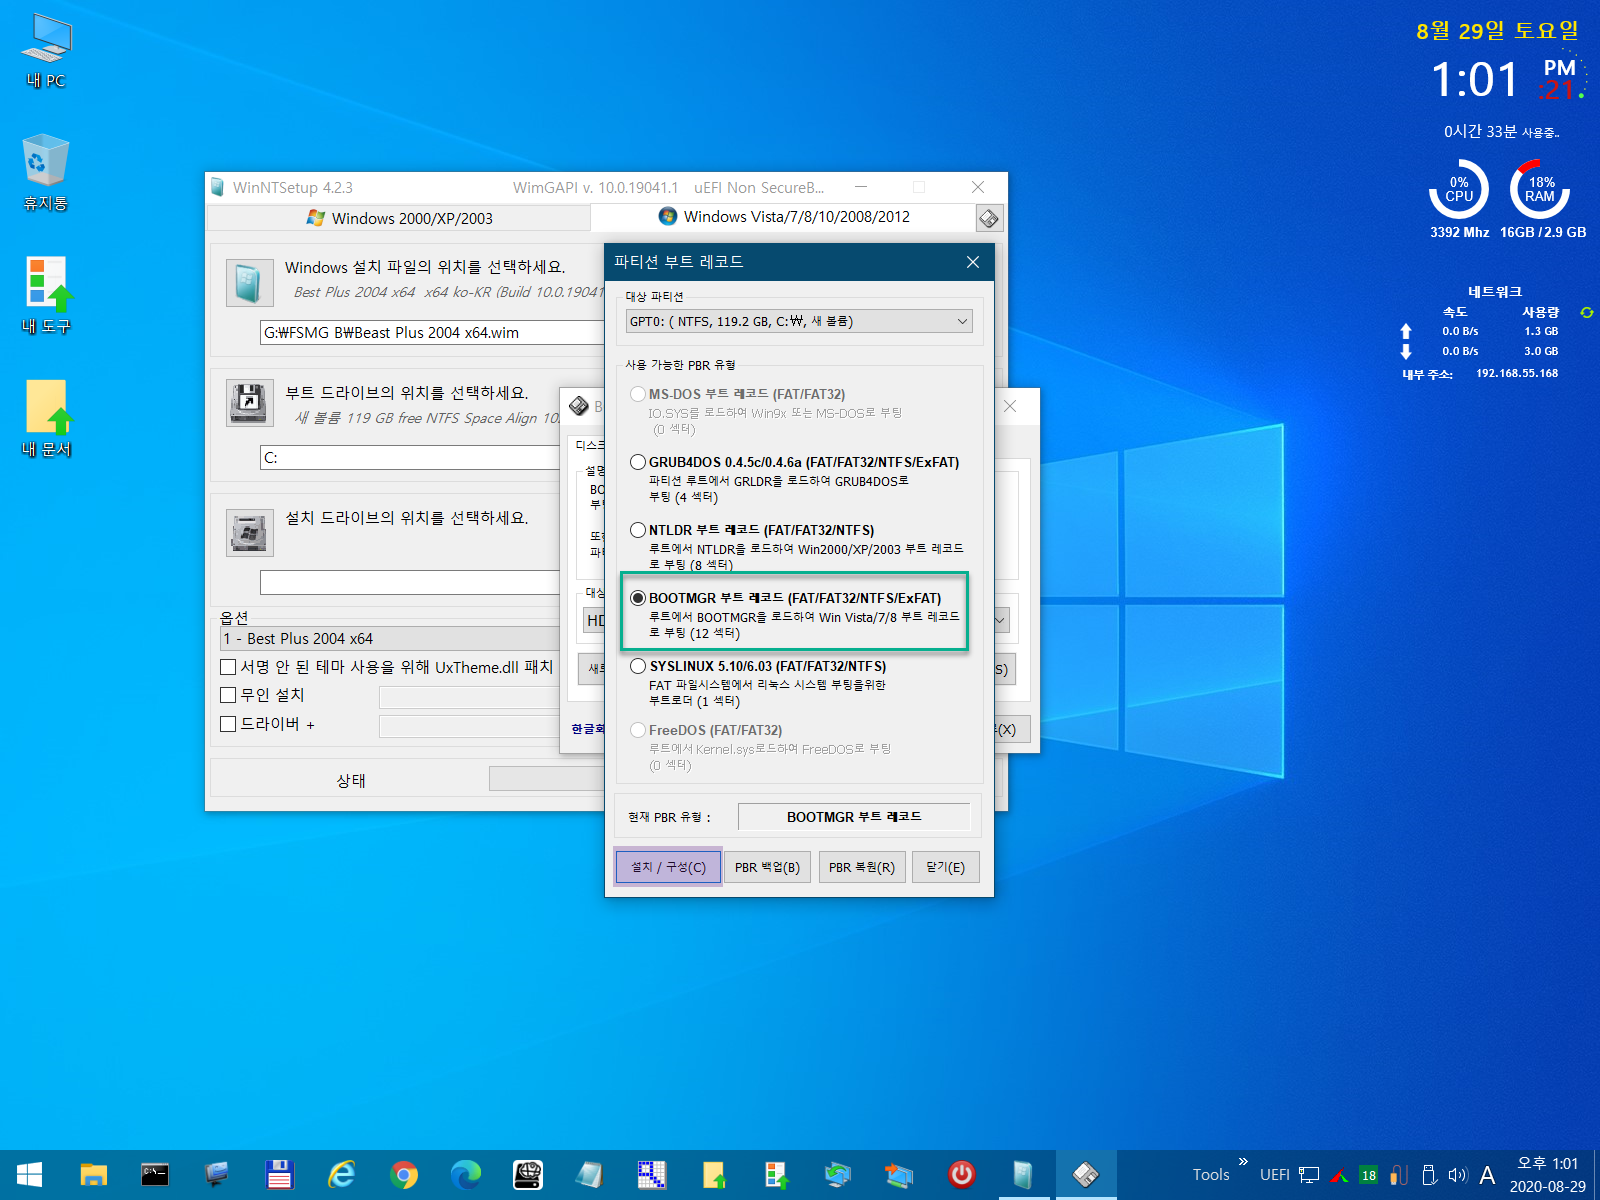The image size is (1600, 1200).
Task: Click the install drive disk icon
Action: (249, 533)
